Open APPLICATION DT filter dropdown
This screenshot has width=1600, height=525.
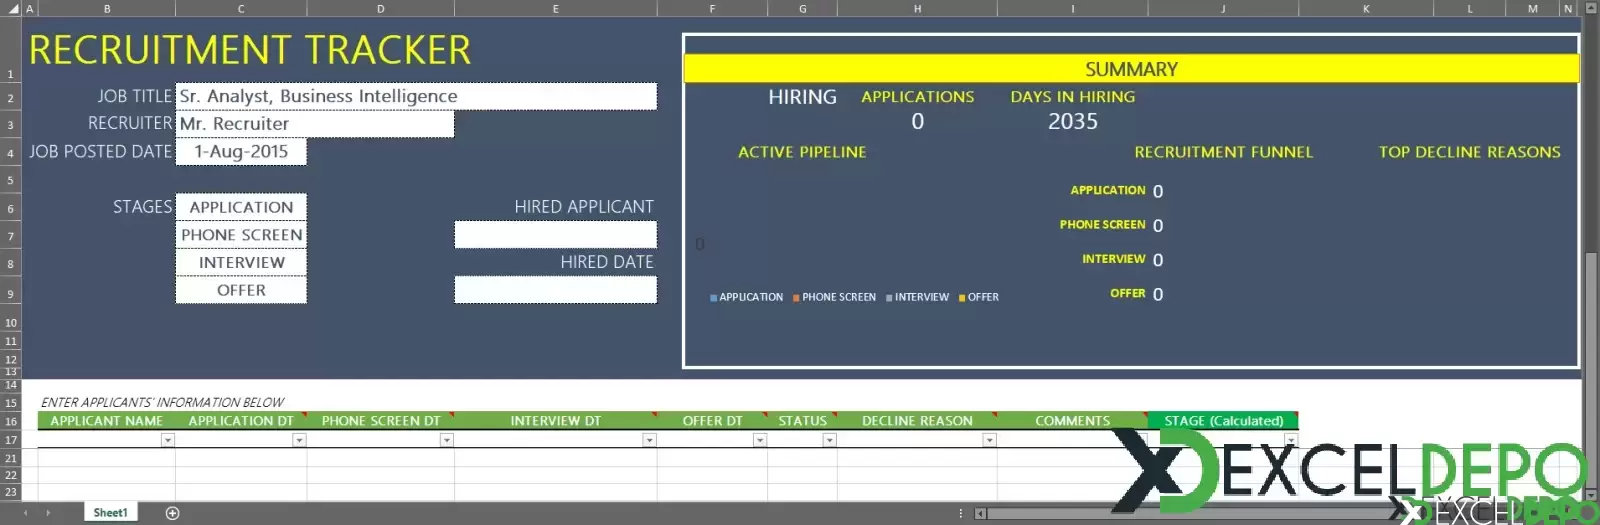pos(299,440)
